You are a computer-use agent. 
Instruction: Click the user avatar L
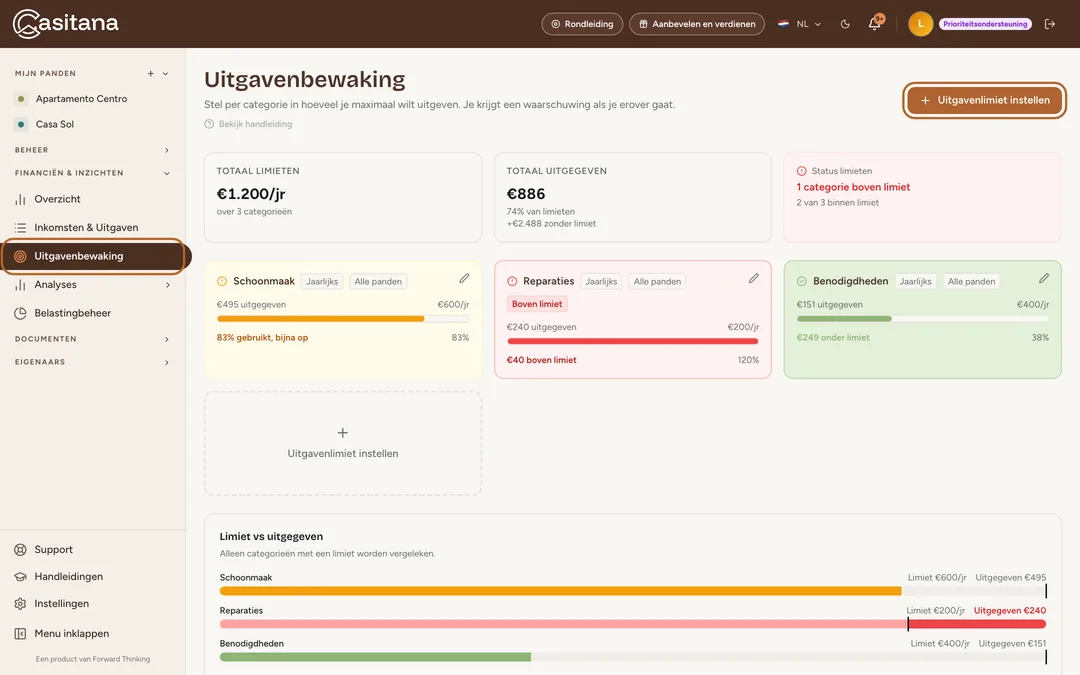coord(920,24)
